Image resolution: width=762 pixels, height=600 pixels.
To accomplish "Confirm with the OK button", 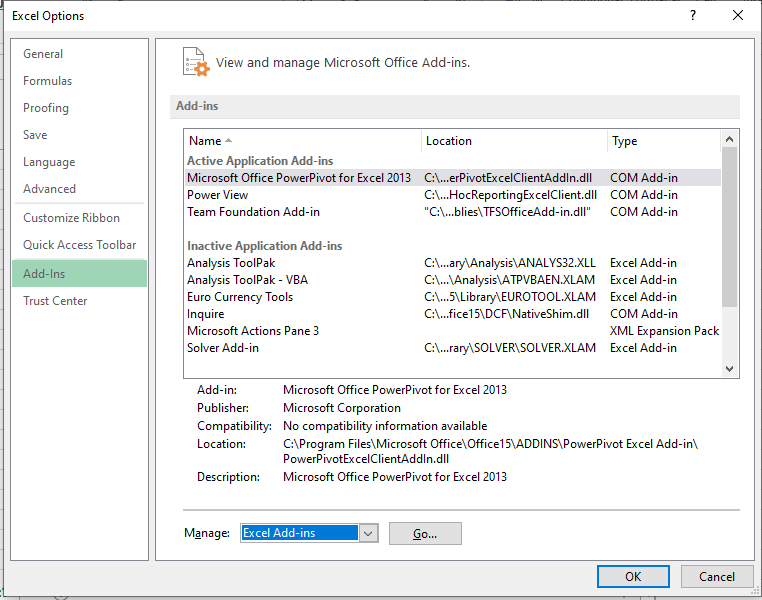I will 633,576.
